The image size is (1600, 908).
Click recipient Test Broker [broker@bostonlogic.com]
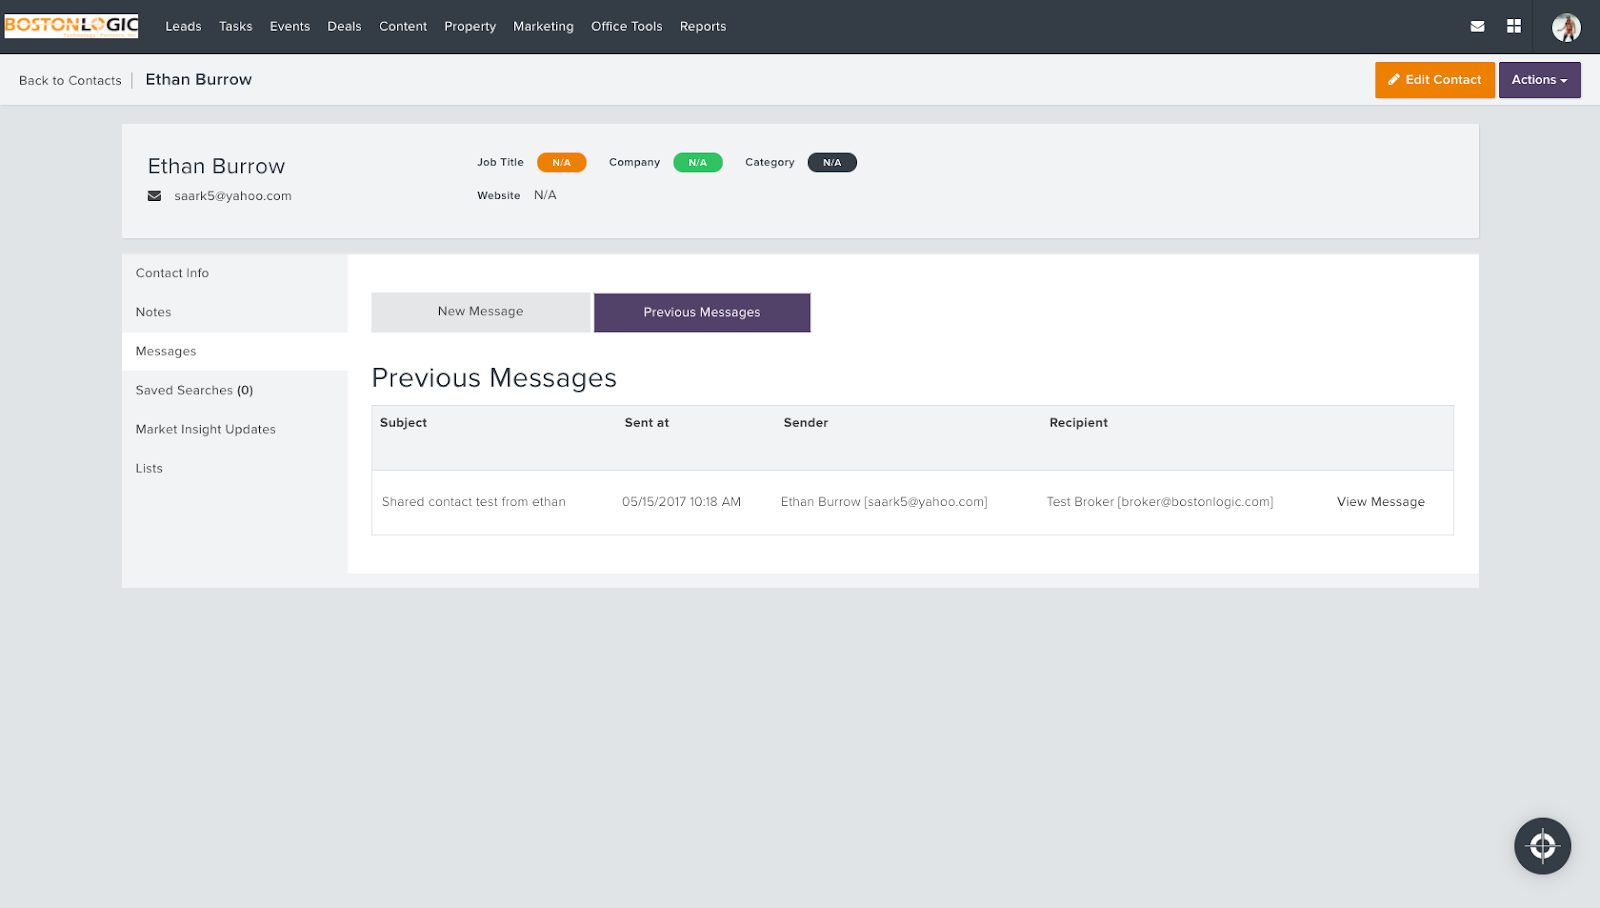click(x=1160, y=502)
